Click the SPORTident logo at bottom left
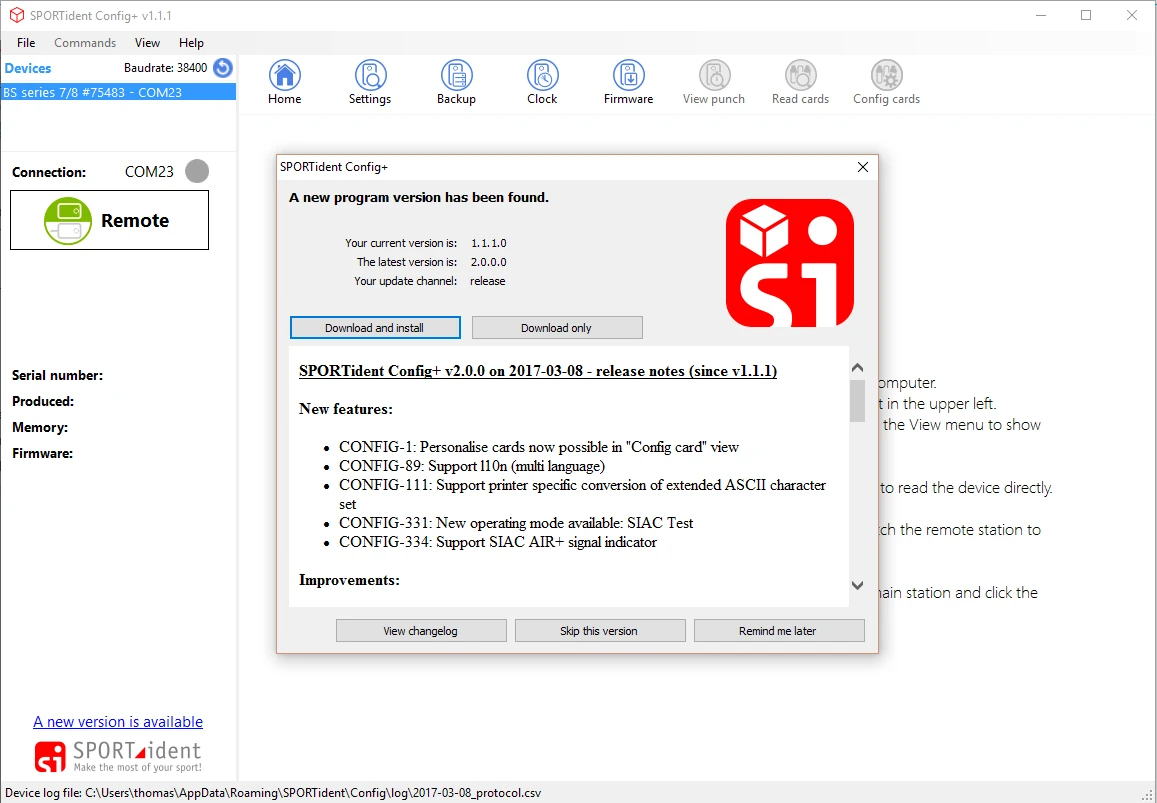Viewport: 1157px width, 803px height. point(118,756)
